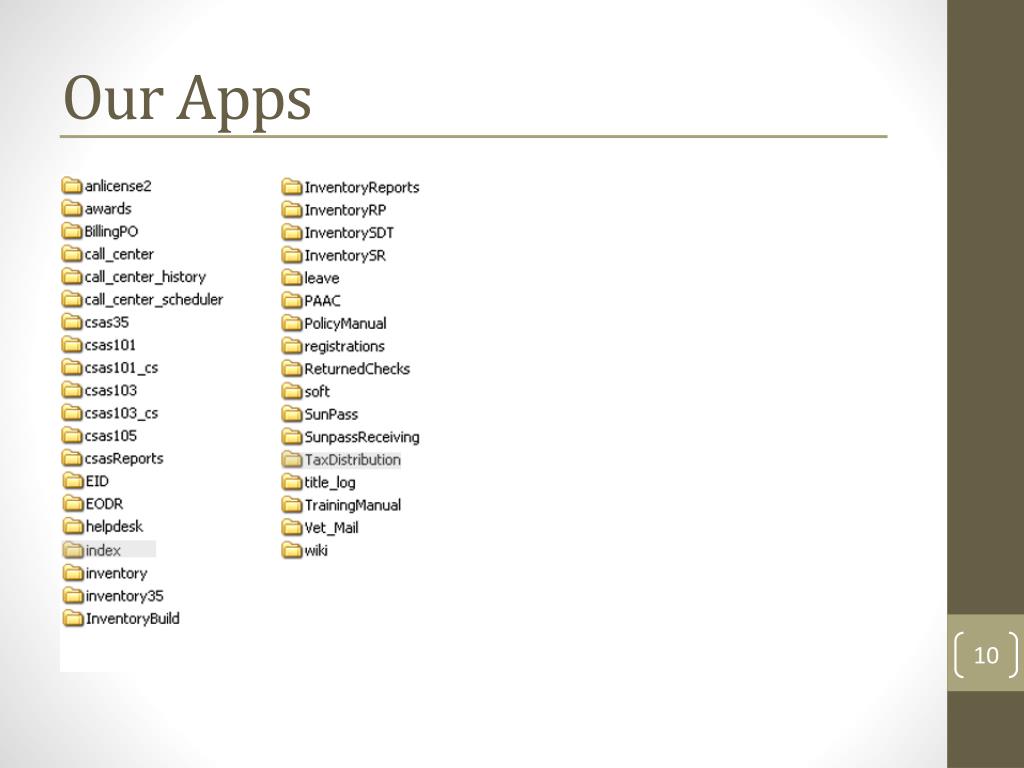The width and height of the screenshot is (1024, 768).
Task: Select the 'registrations' folder name
Action: pyautogui.click(x=344, y=346)
